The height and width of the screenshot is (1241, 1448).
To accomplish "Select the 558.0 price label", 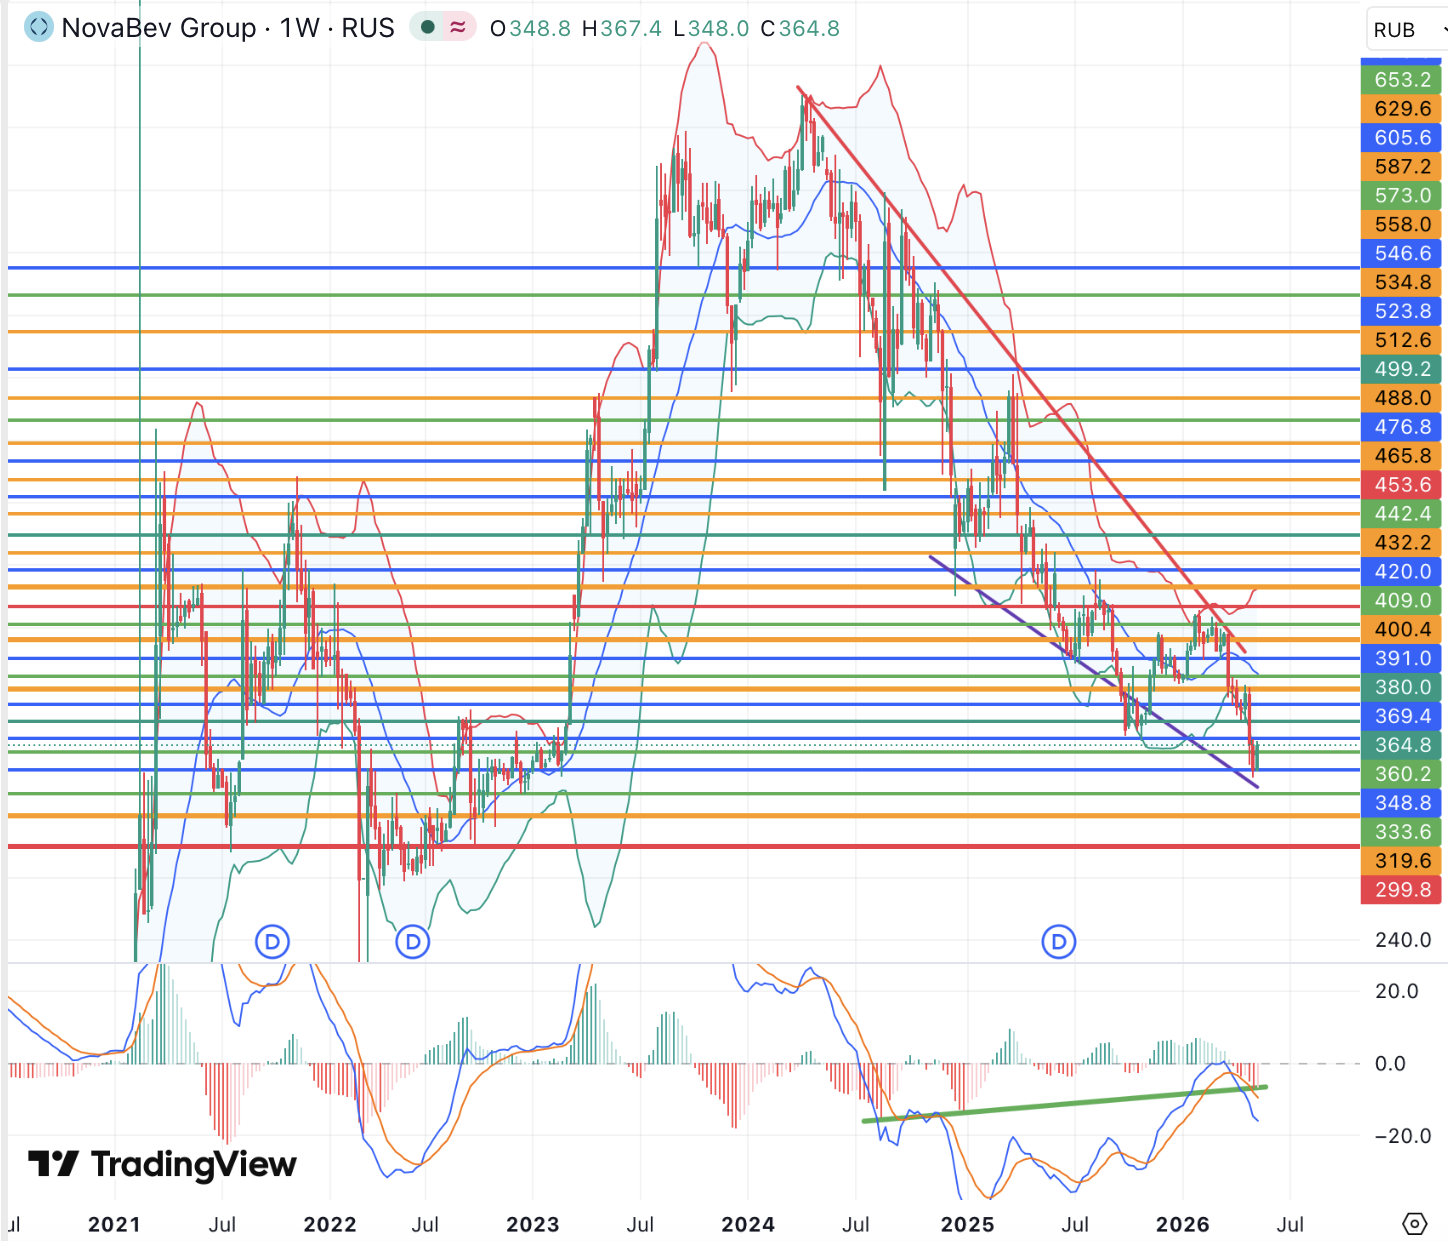I will click(x=1401, y=224).
